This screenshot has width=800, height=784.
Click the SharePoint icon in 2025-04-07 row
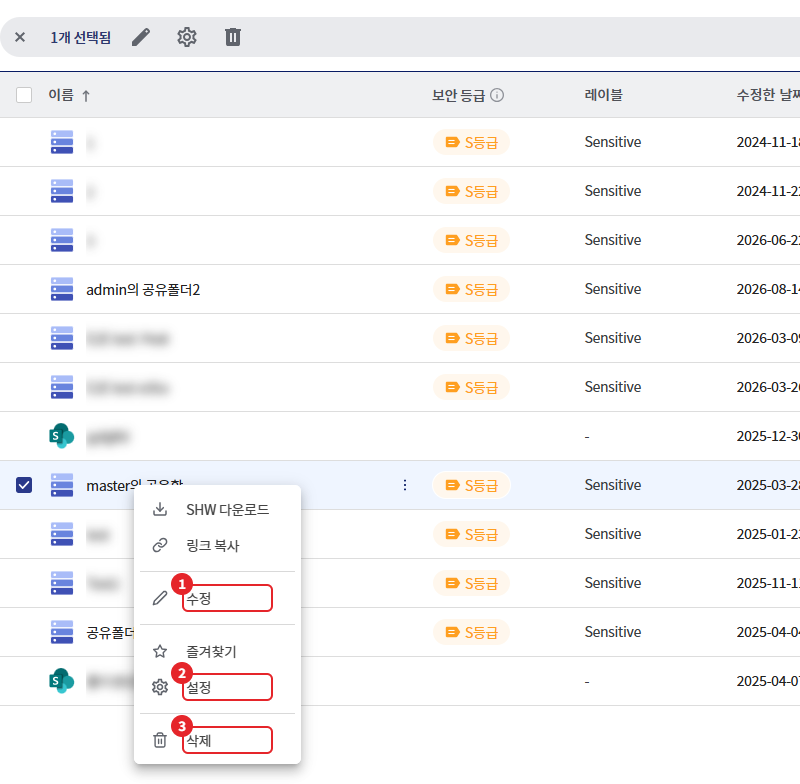62,681
